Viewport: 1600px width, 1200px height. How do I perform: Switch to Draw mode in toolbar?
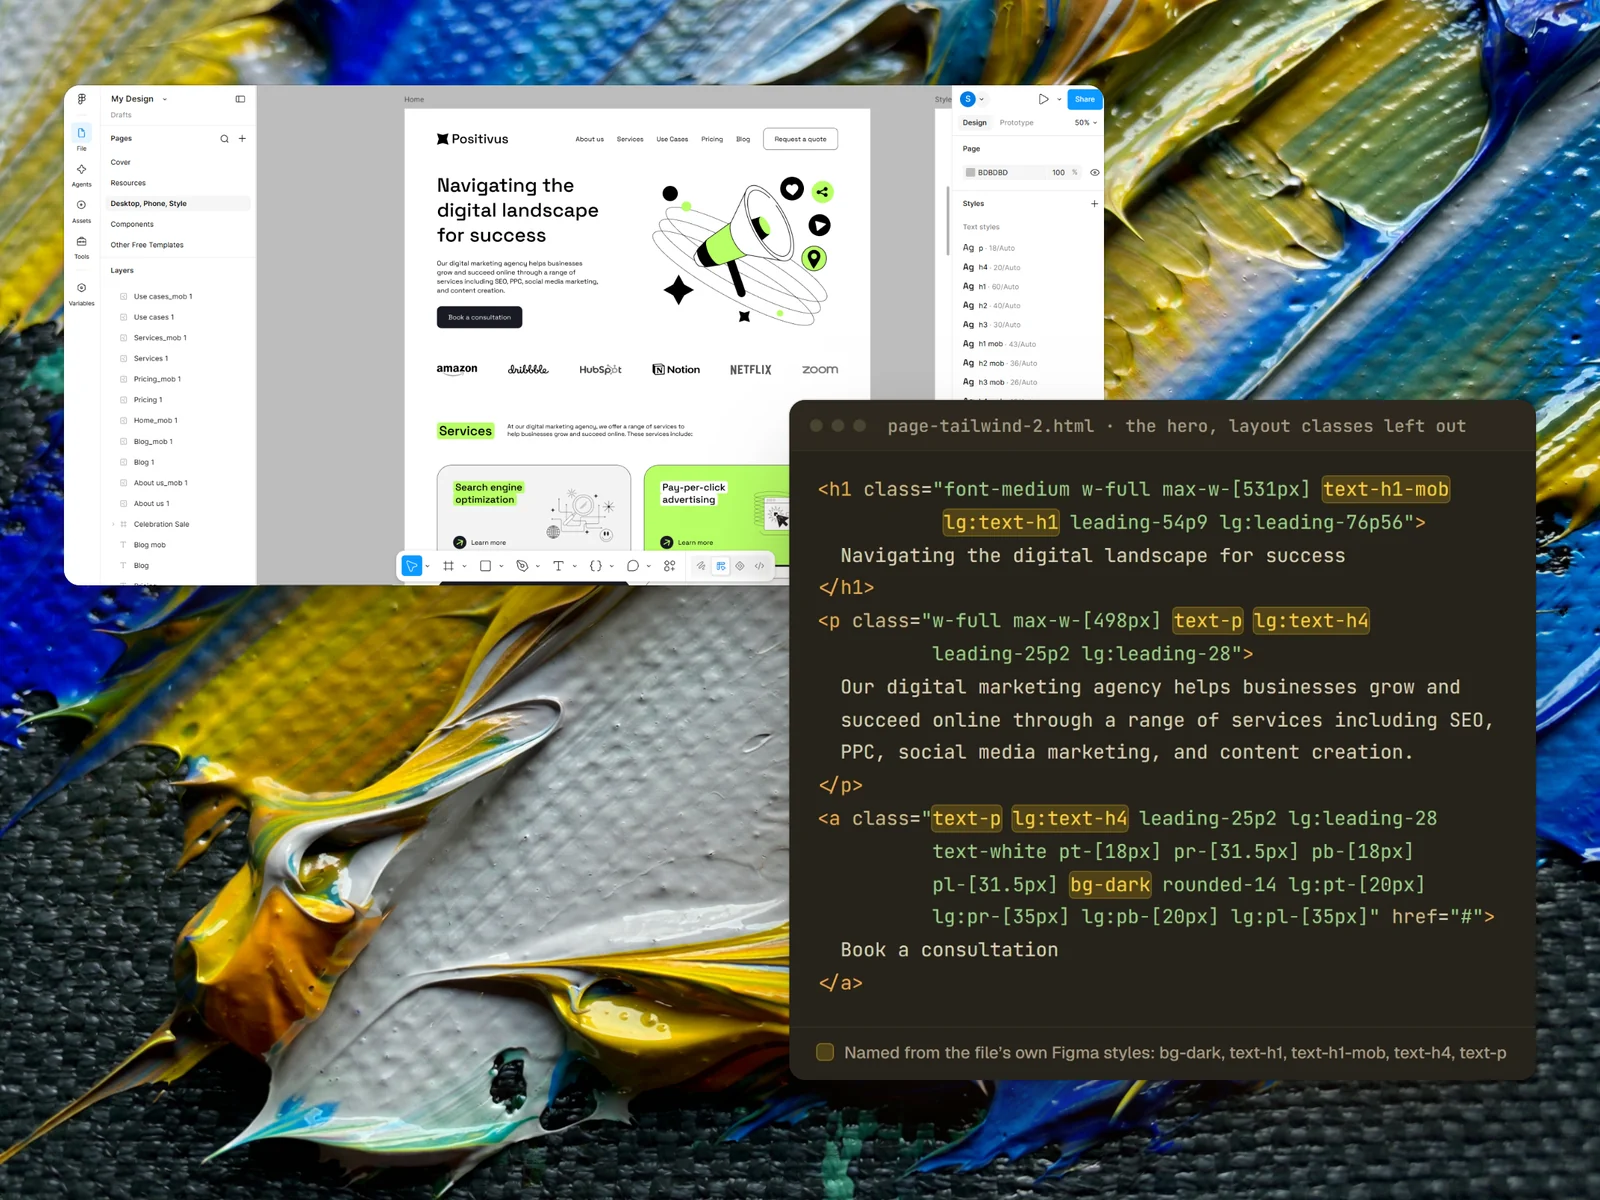click(x=701, y=566)
